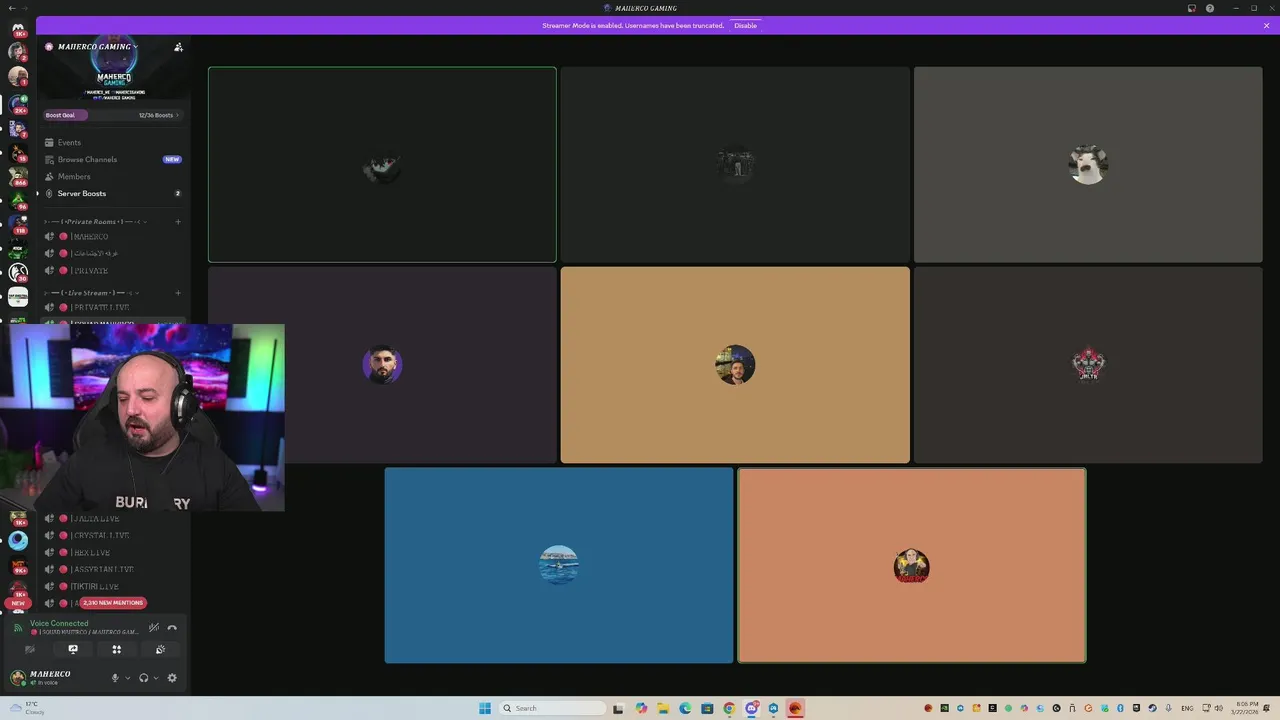Open the blue circular server icon near bottom
1280x720 pixels.
click(x=18, y=541)
